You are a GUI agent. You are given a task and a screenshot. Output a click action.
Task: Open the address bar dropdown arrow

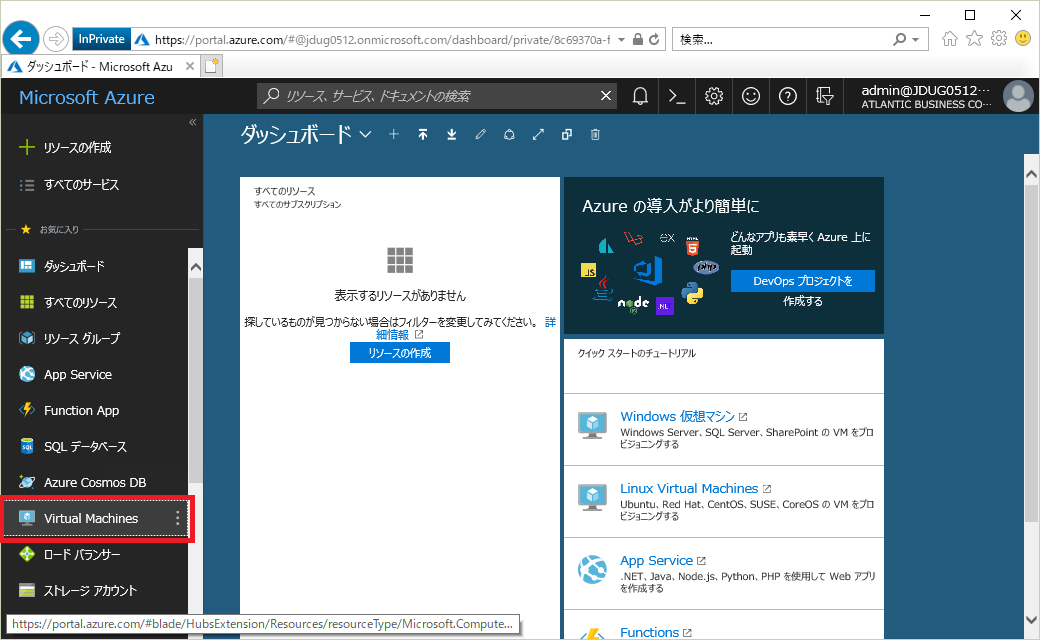pyautogui.click(x=621, y=40)
